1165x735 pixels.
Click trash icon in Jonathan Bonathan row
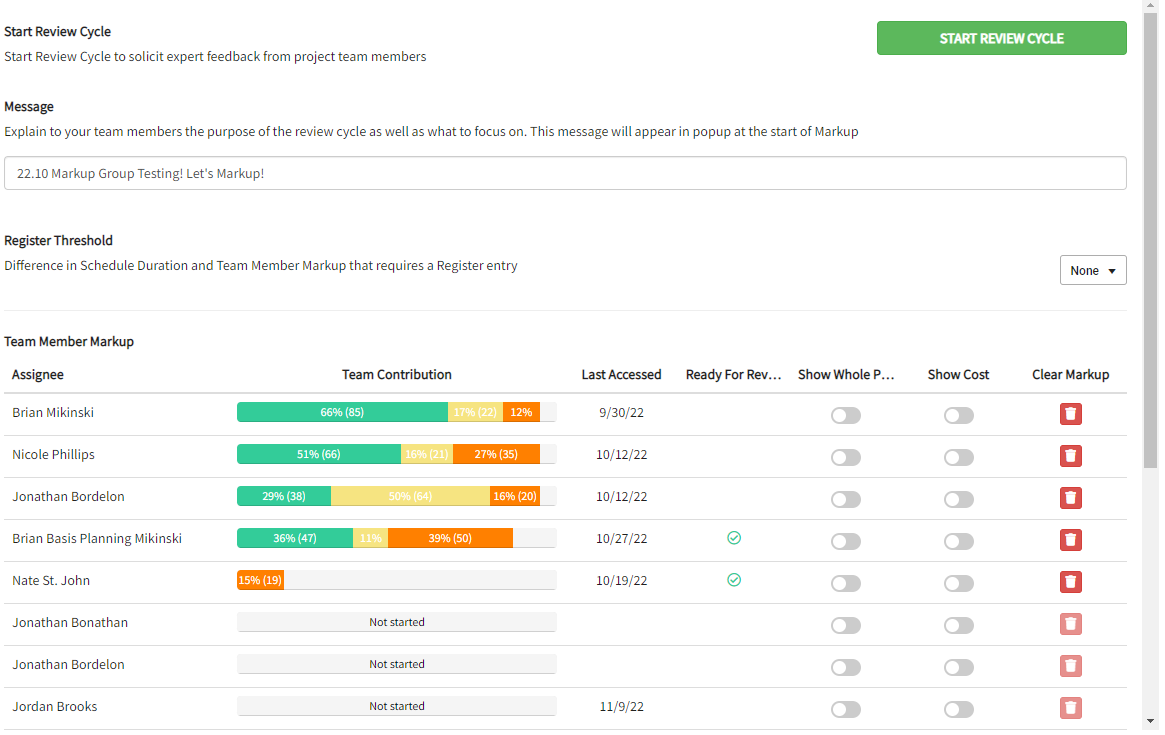pos(1070,624)
